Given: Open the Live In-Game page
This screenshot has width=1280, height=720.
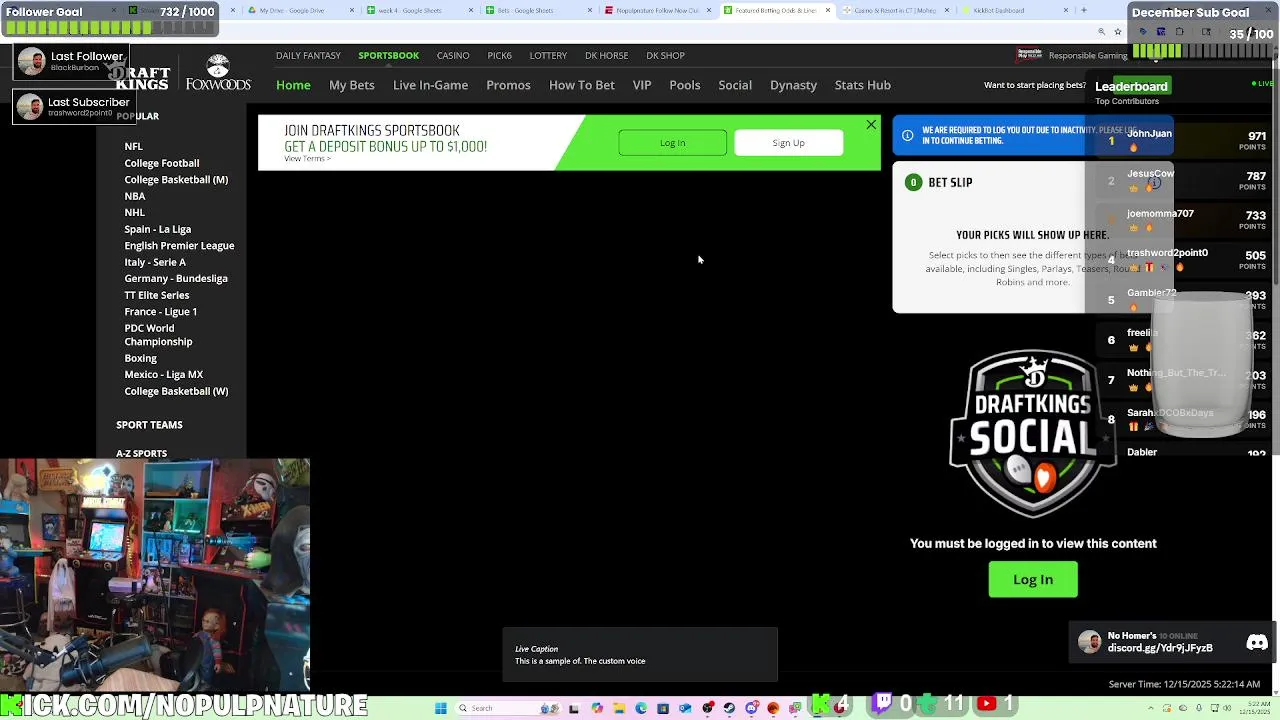Looking at the screenshot, I should click(x=430, y=85).
